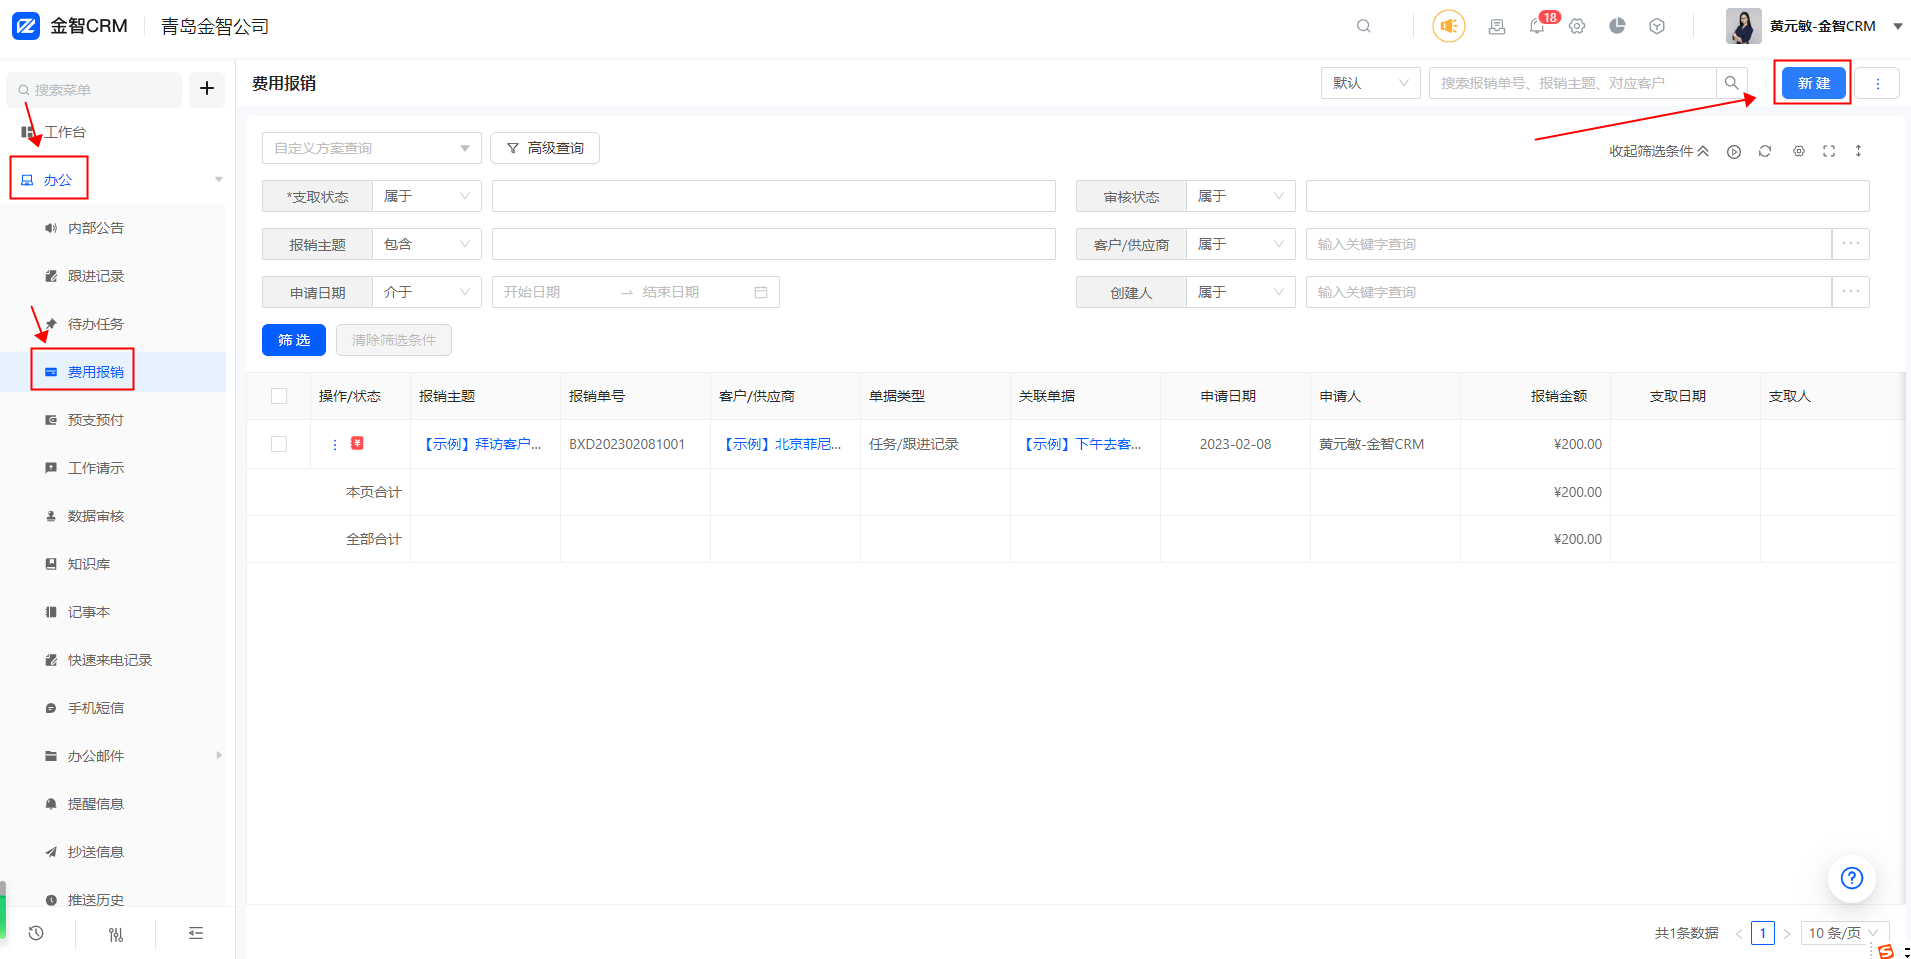Click the 金智CRM logo icon
This screenshot has width=1911, height=959.
click(x=26, y=26)
